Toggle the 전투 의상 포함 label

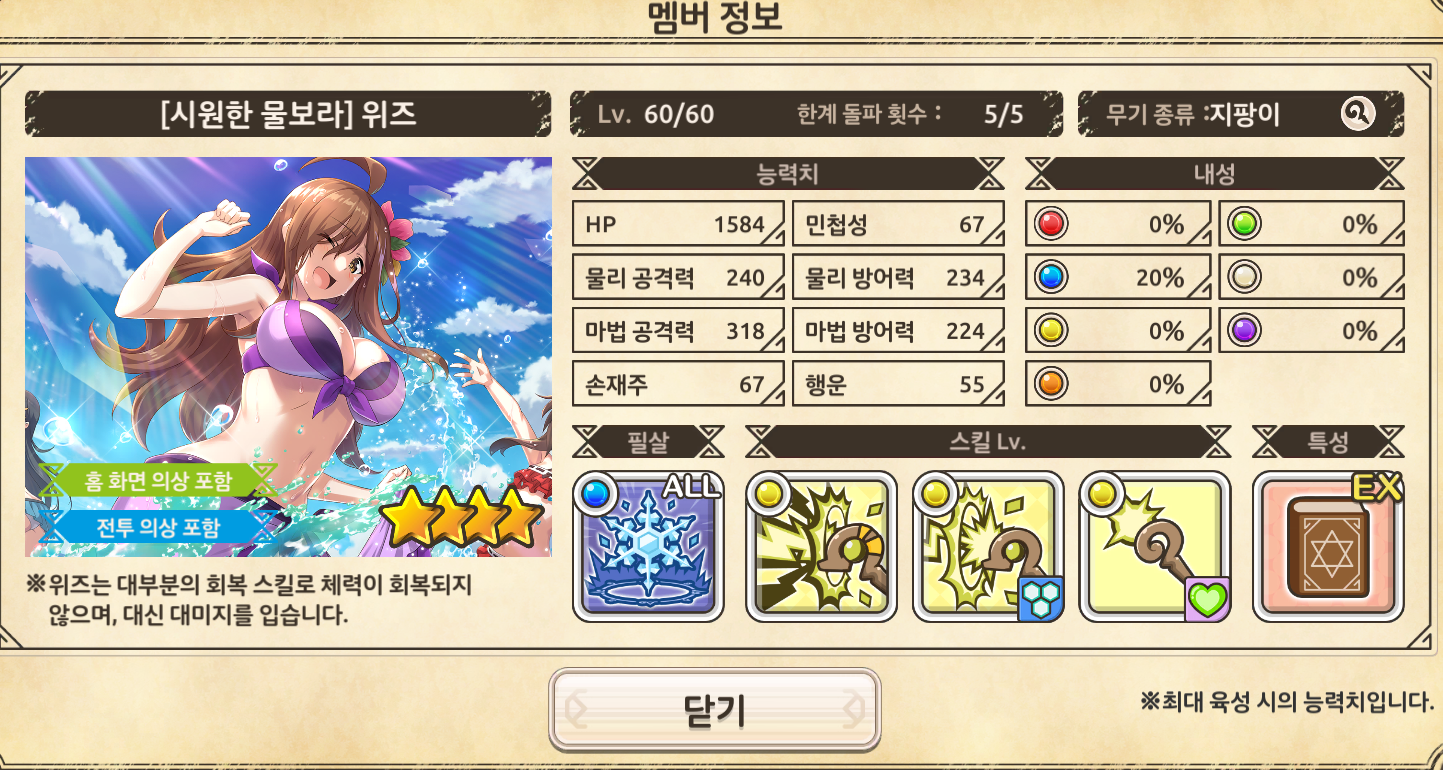click(155, 526)
